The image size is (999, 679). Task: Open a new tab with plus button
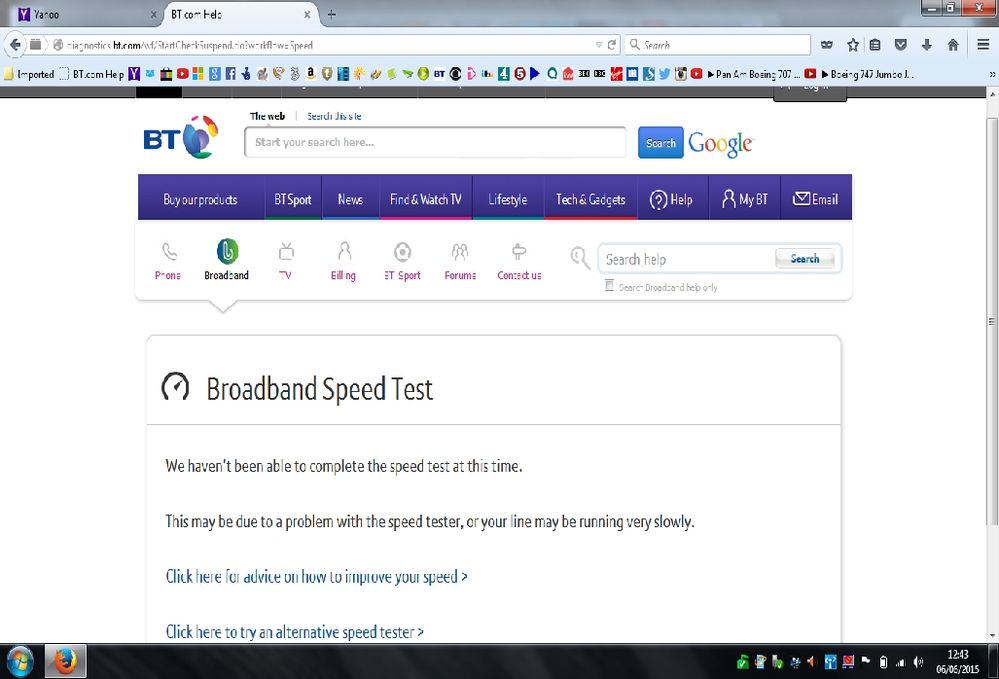coord(331,14)
